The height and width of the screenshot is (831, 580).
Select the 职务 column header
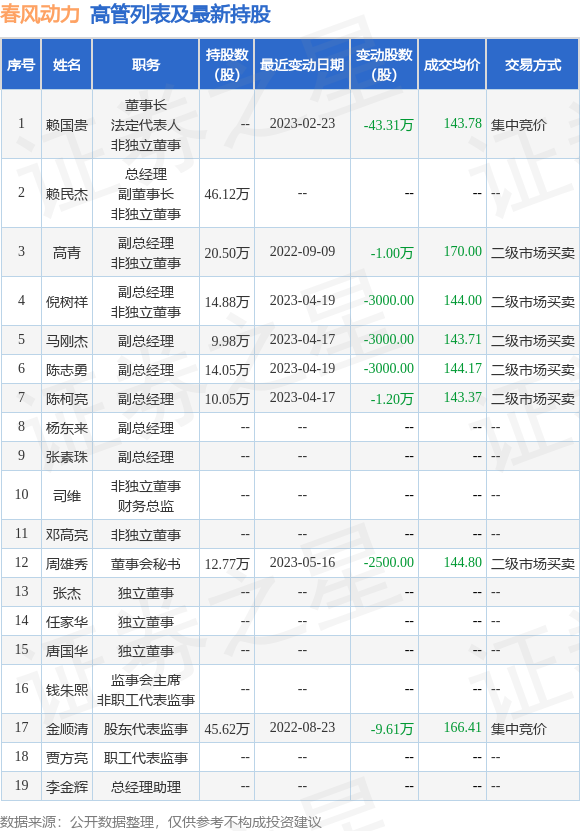(146, 65)
